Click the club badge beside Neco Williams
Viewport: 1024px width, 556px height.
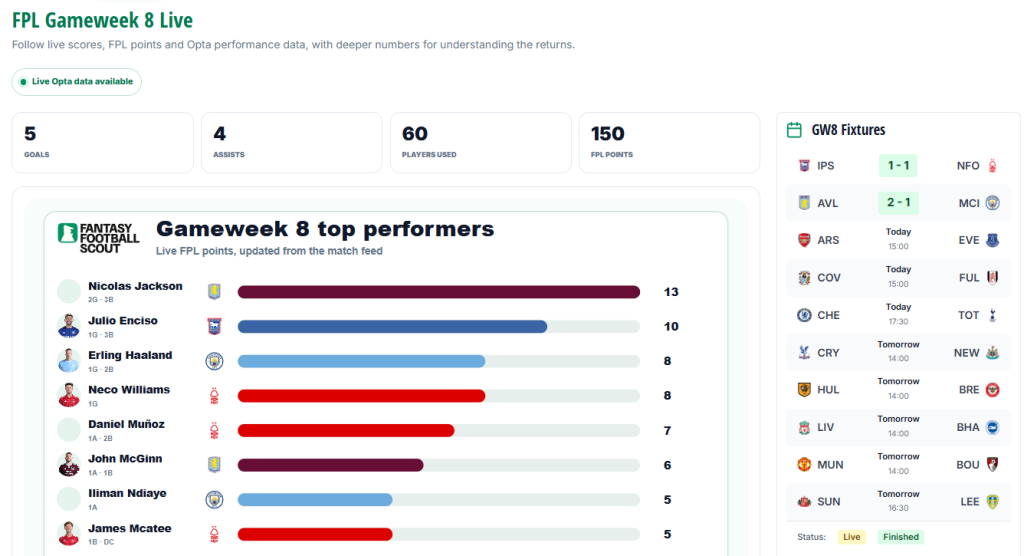click(x=214, y=396)
